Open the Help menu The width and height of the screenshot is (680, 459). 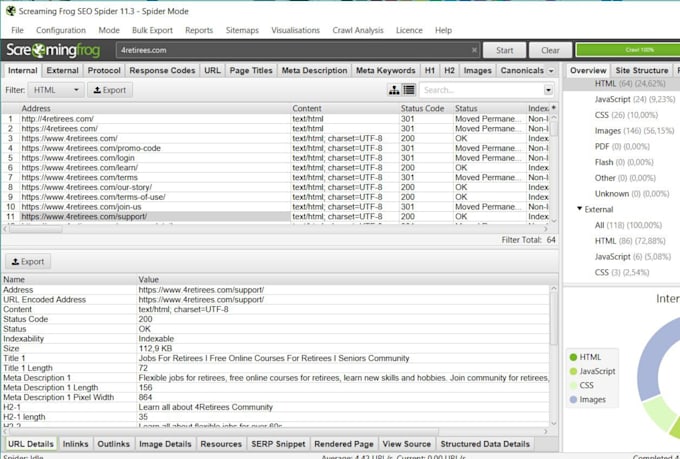(443, 30)
